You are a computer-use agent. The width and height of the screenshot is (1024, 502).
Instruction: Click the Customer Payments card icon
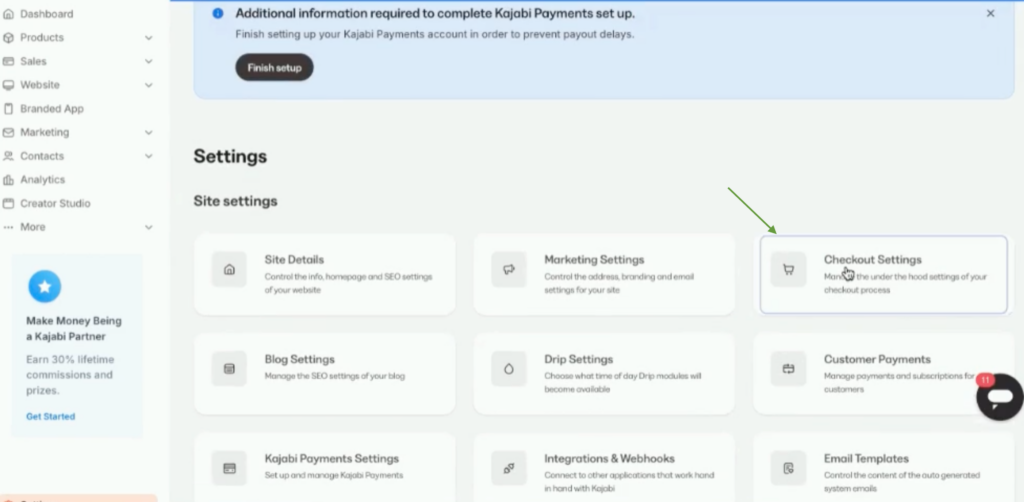click(788, 369)
